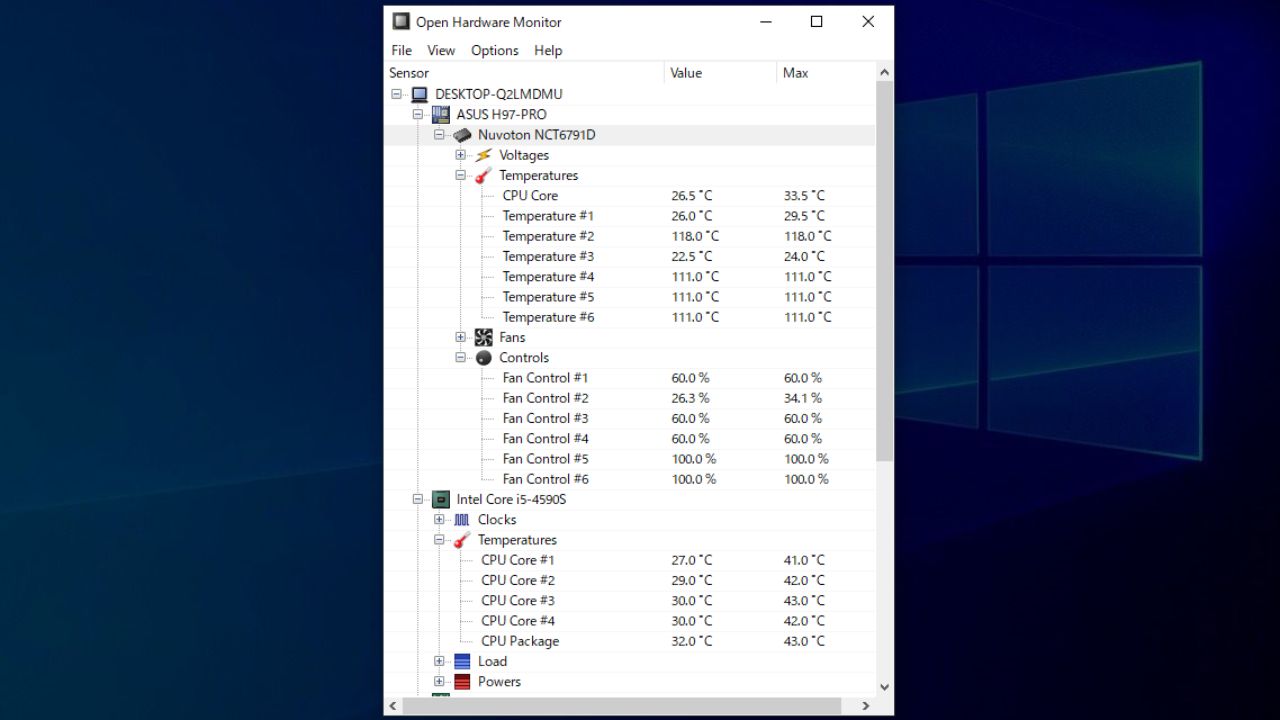Expand the Fans node
This screenshot has height=720, width=1280.
pos(461,337)
